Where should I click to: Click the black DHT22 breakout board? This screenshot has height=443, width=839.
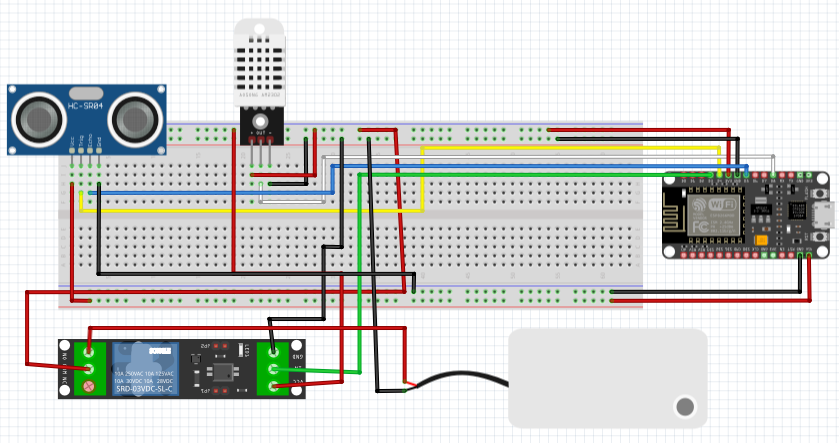click(x=261, y=126)
